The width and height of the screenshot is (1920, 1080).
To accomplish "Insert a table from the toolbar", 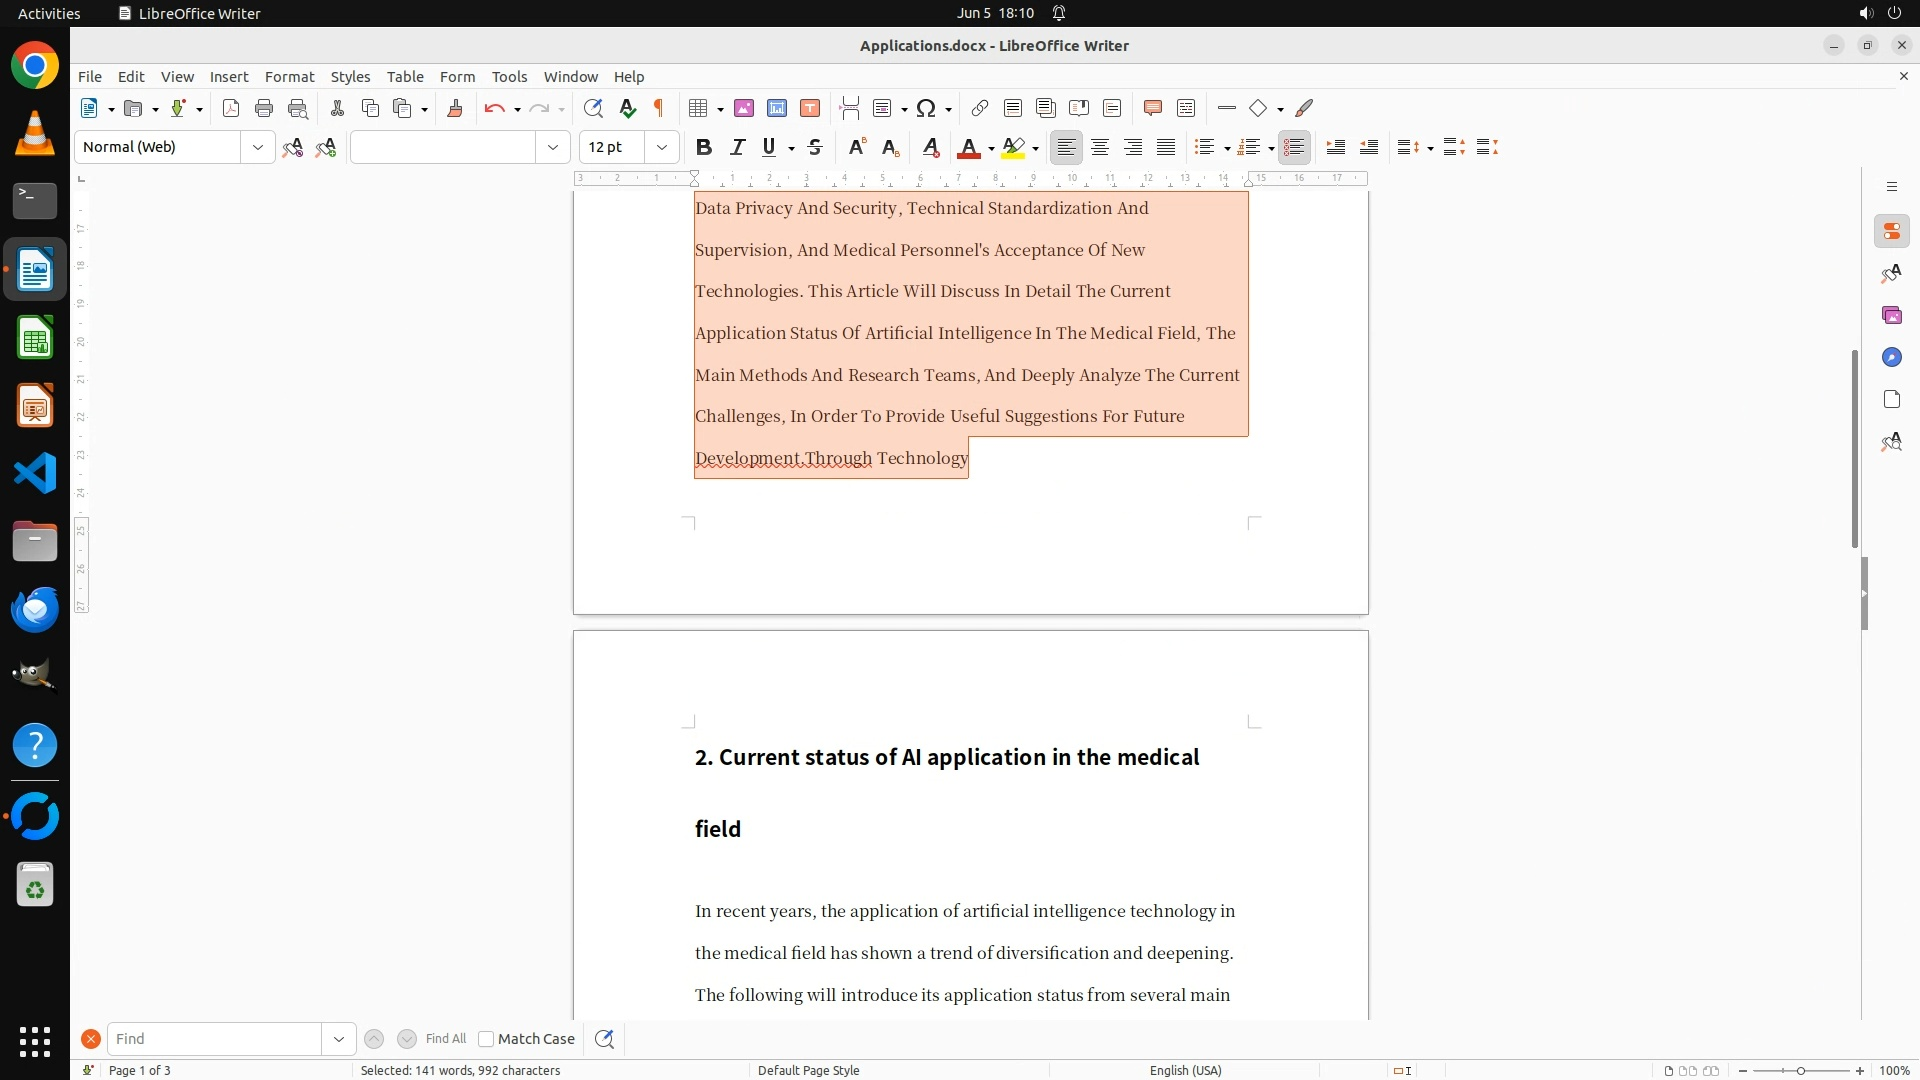I will tap(699, 108).
